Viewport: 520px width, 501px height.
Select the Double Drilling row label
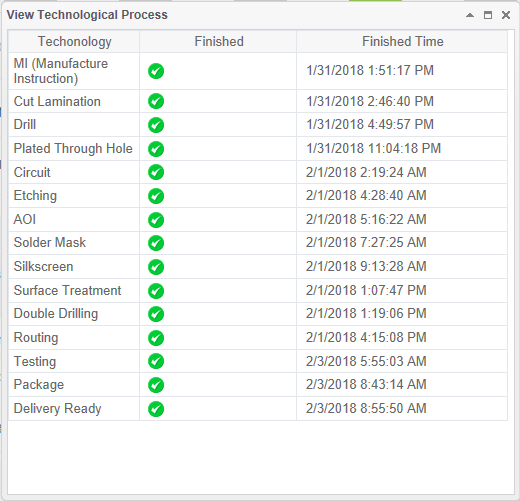pyautogui.click(x=56, y=314)
